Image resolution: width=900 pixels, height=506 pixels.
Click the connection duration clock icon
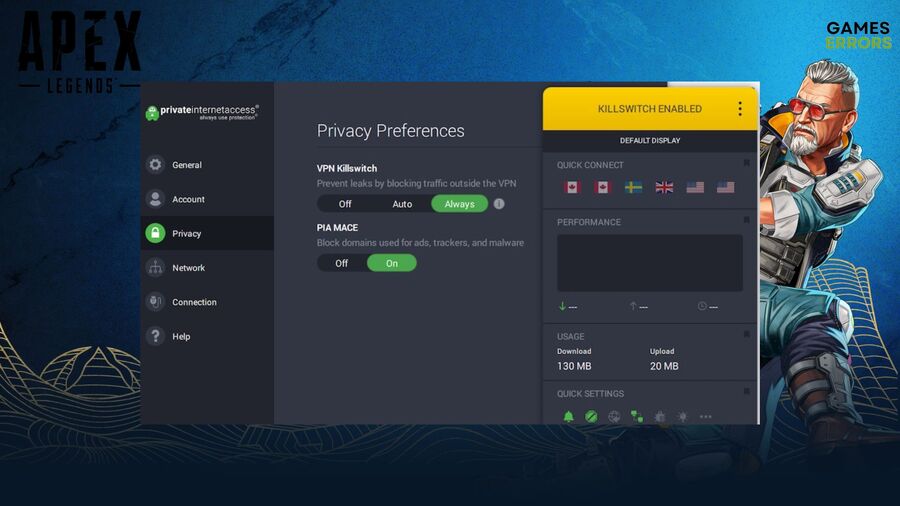(701, 306)
